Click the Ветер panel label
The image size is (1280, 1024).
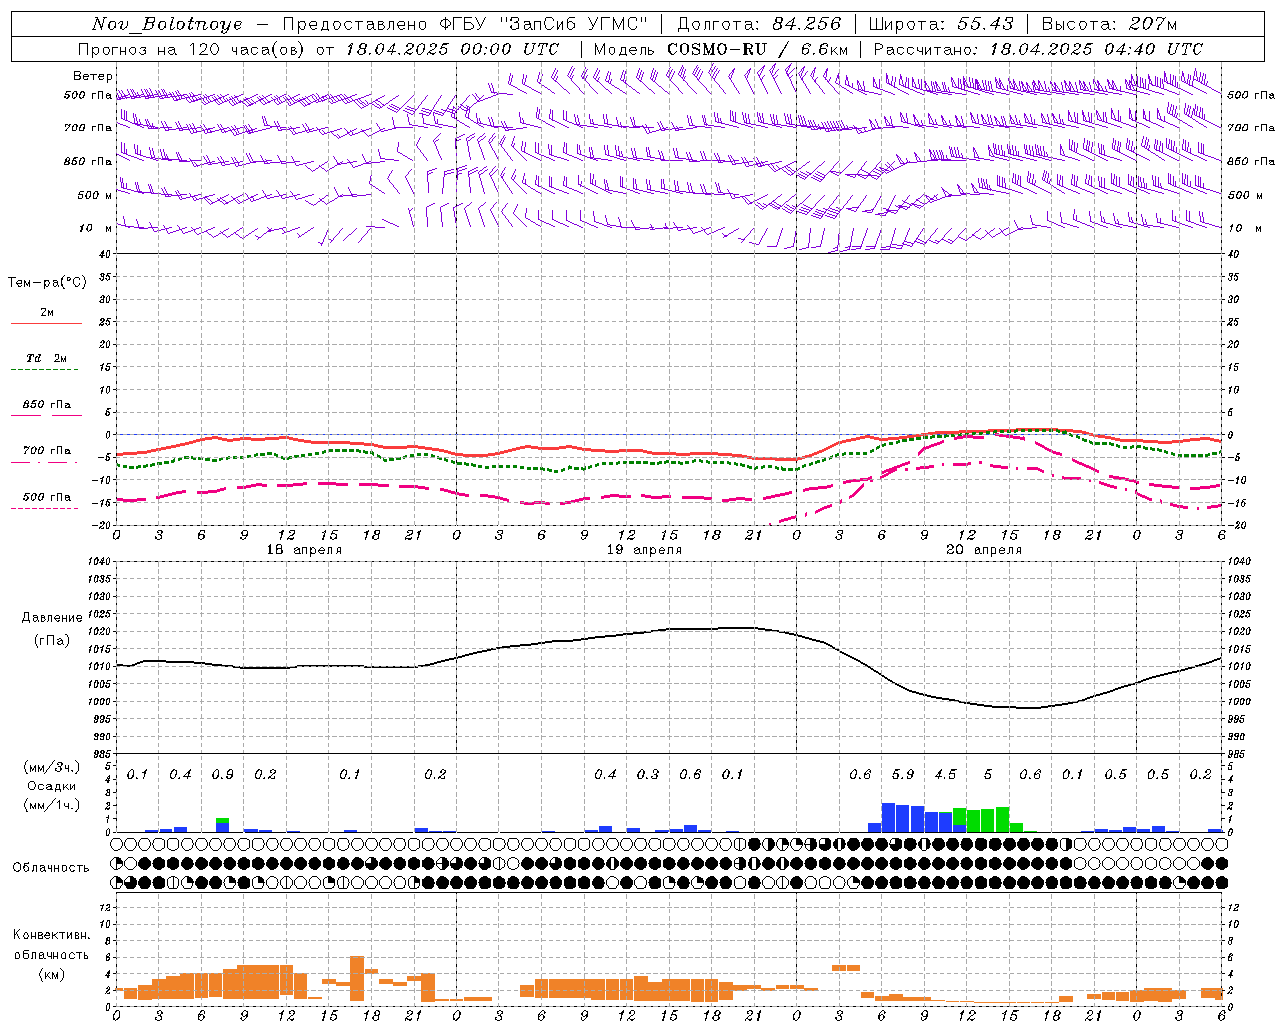coord(93,76)
